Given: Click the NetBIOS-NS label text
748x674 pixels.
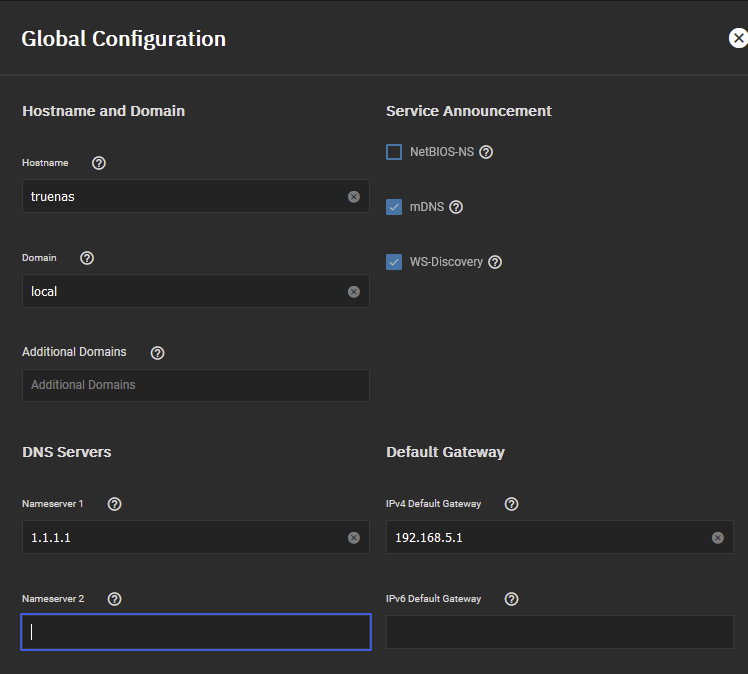Looking at the screenshot, I should pyautogui.click(x=442, y=152).
